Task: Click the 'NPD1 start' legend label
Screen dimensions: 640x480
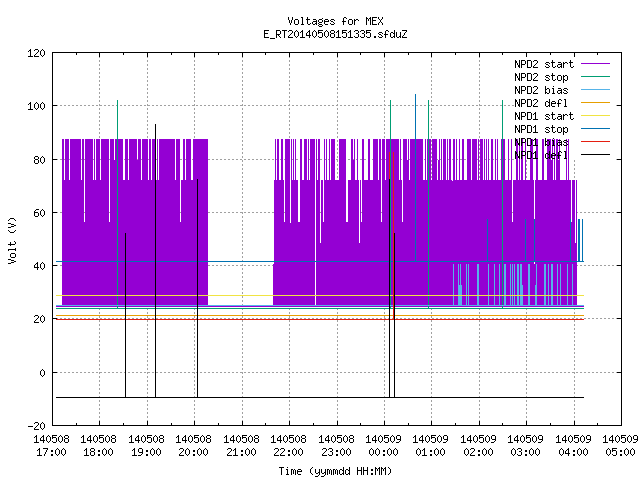Action: [x=544, y=116]
